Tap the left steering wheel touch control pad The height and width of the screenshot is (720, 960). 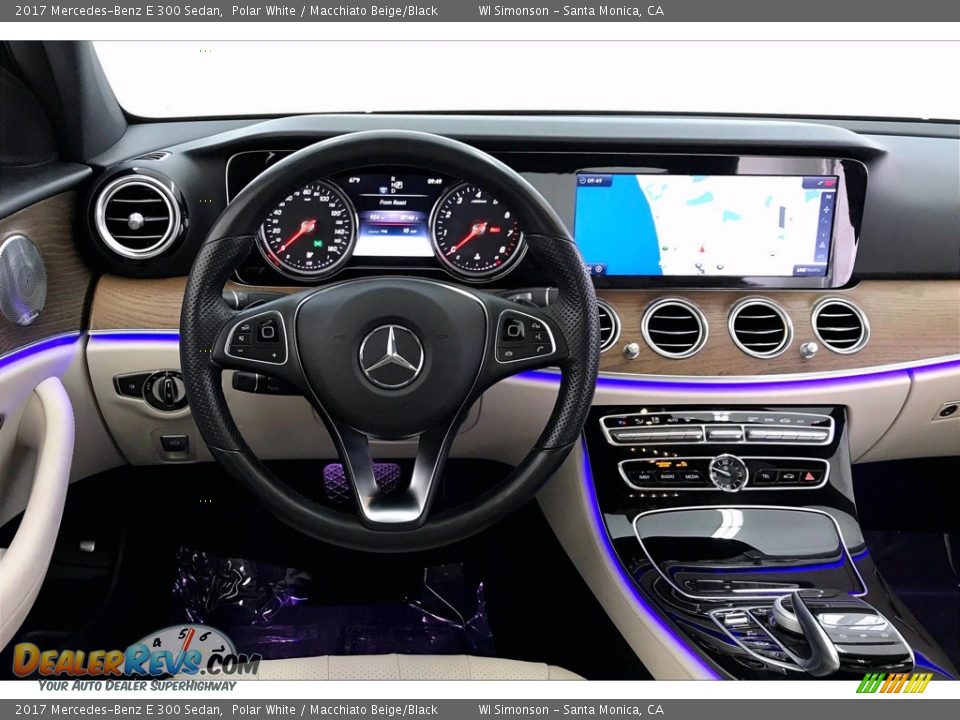point(268,331)
